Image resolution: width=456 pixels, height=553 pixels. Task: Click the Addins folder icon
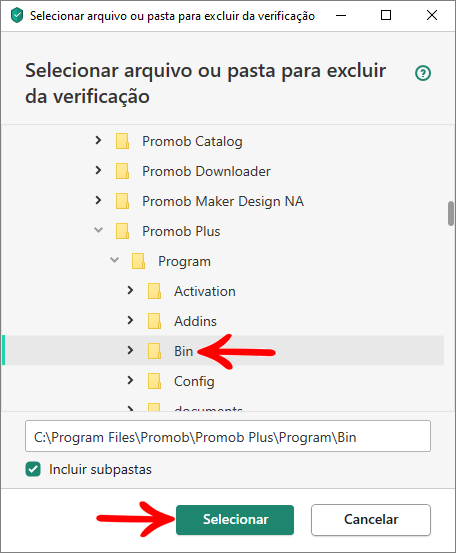[154, 321]
